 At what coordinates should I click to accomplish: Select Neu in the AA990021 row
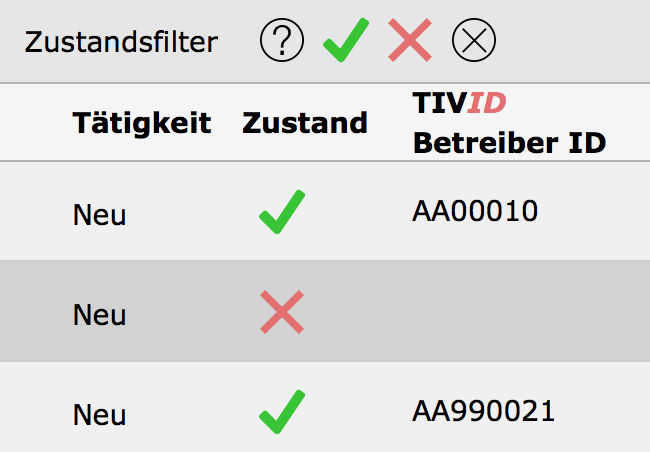(99, 413)
